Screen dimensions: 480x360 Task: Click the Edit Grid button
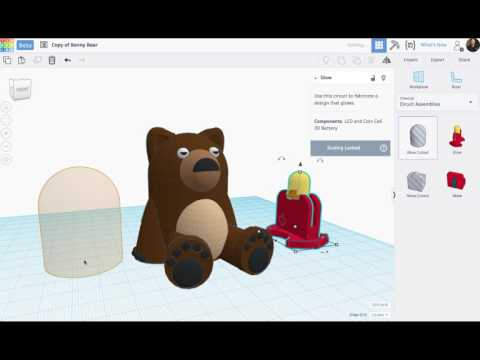[380, 305]
